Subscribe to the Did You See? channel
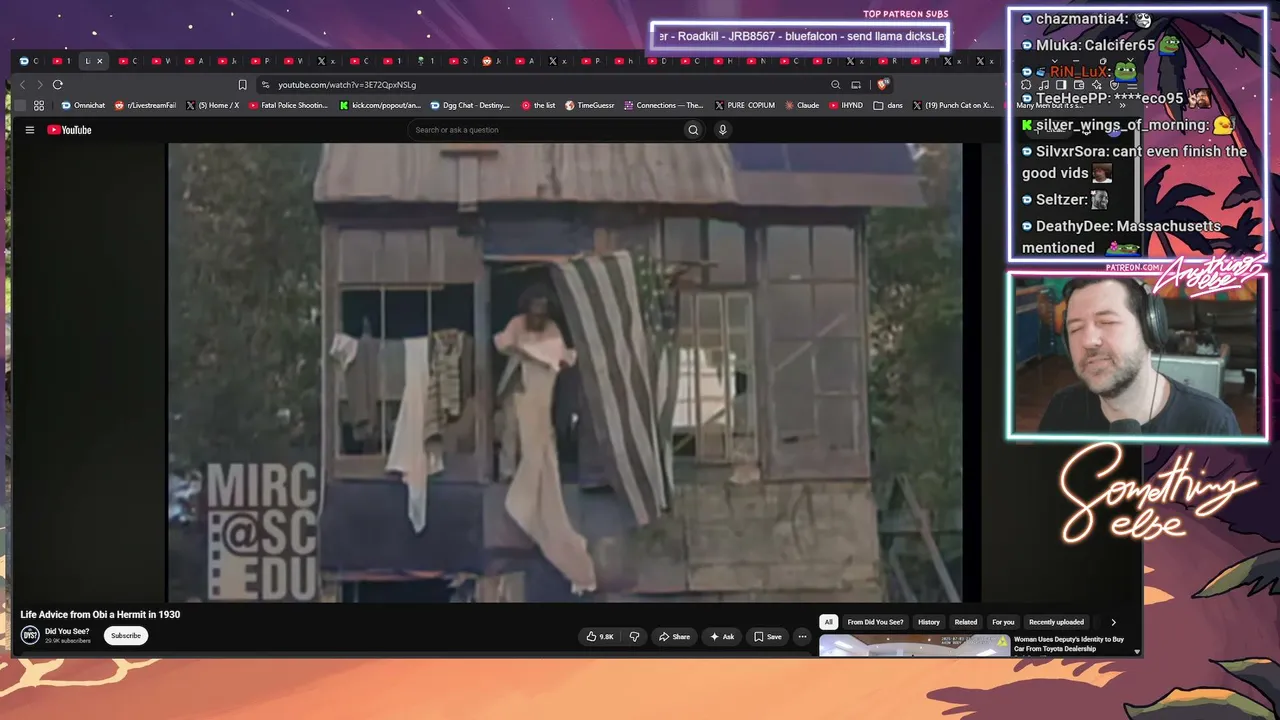1280x720 pixels. pos(126,636)
